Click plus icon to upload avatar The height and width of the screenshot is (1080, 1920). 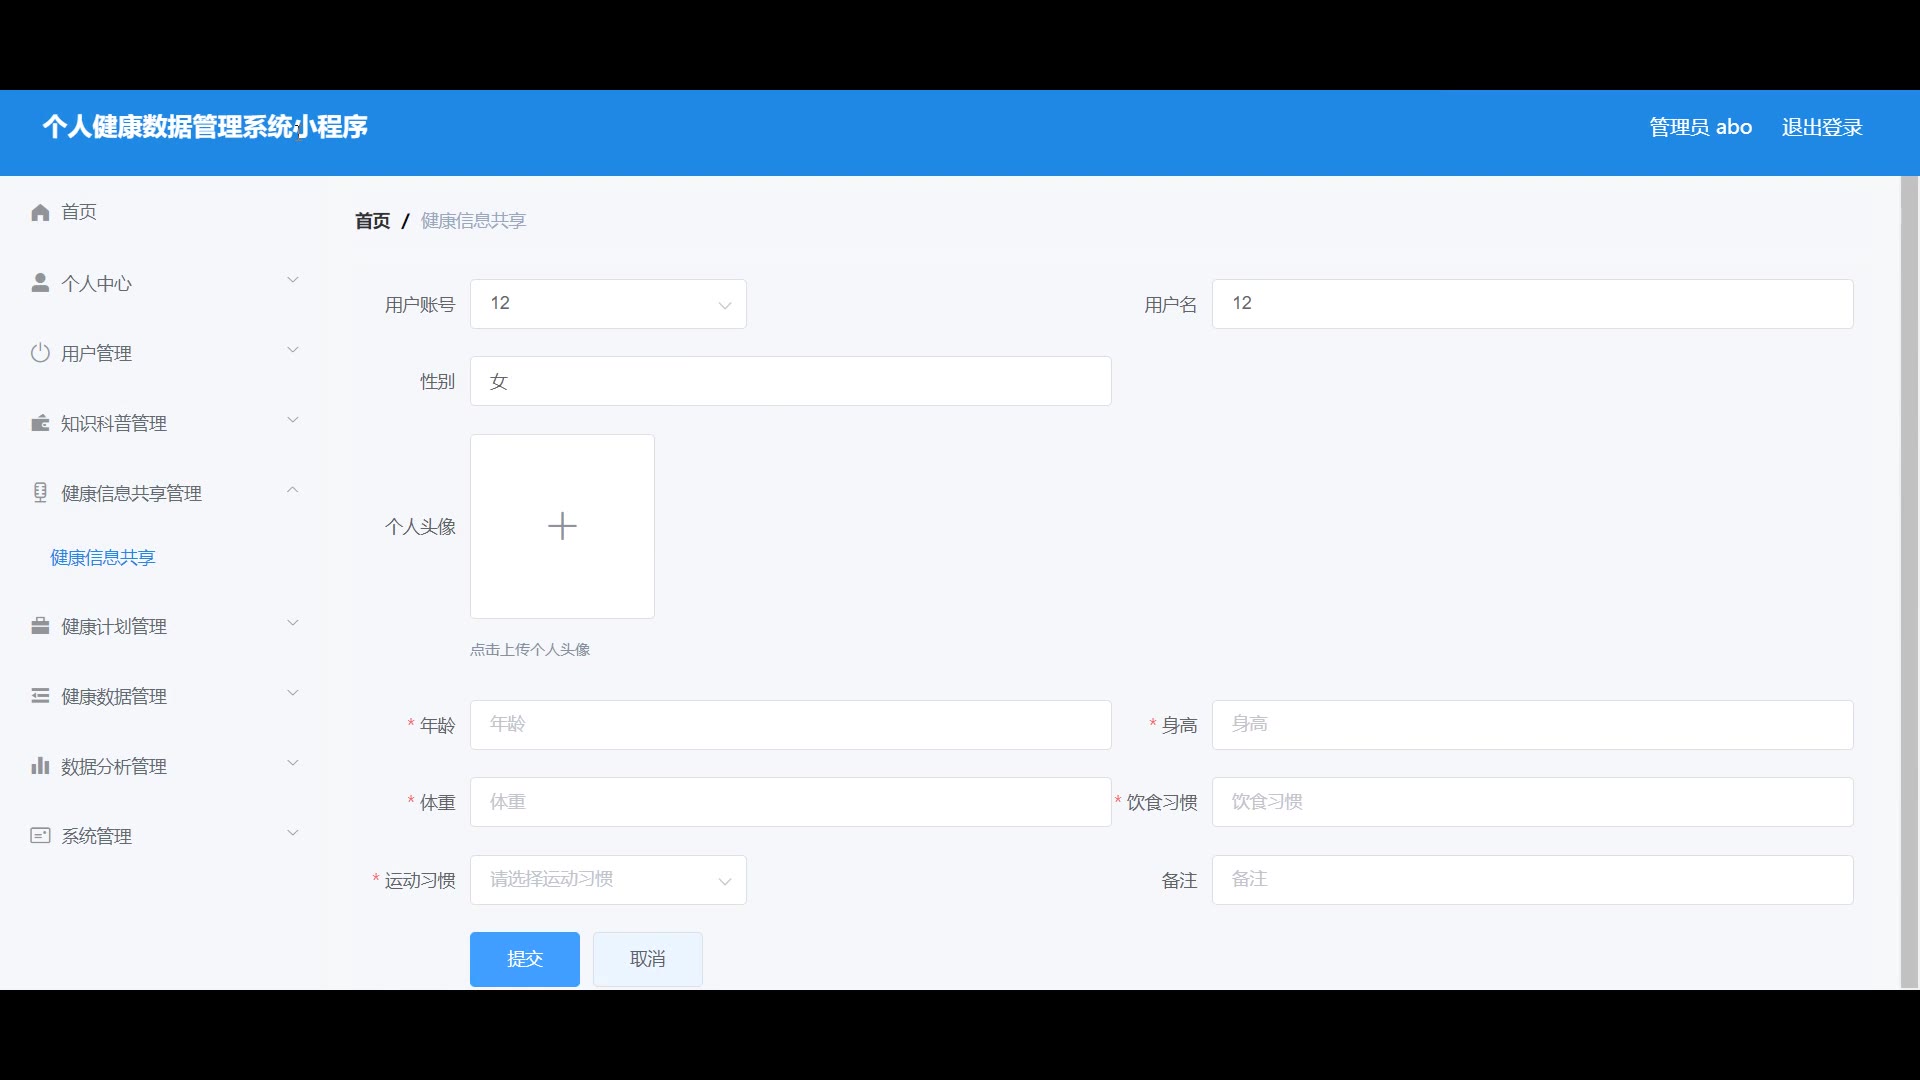pyautogui.click(x=562, y=526)
